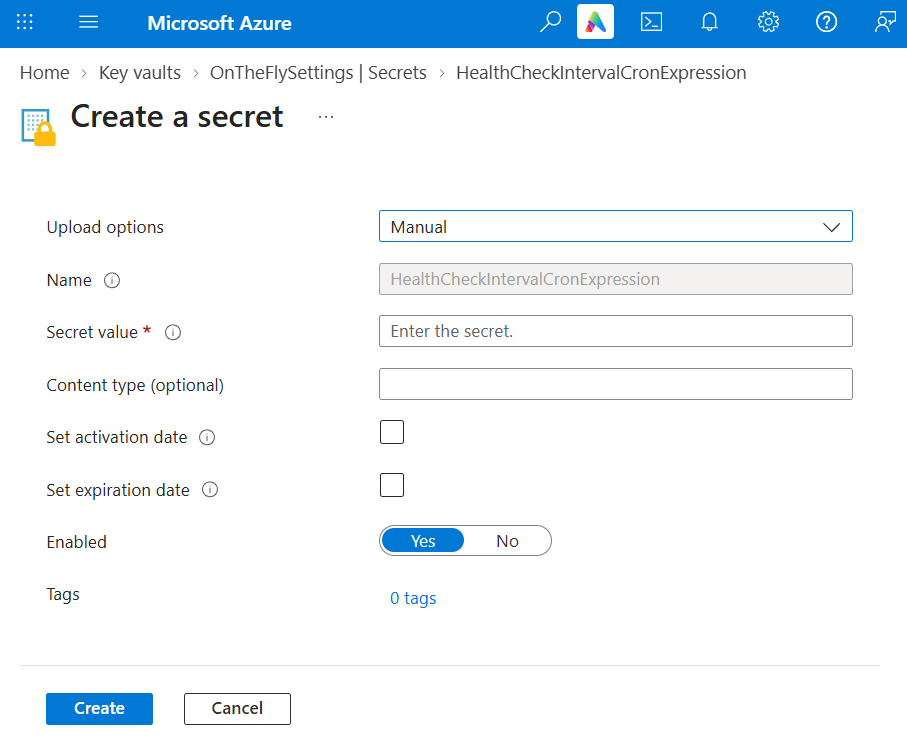The width and height of the screenshot is (907, 736).
Task: Open the 0 tags link
Action: point(413,598)
